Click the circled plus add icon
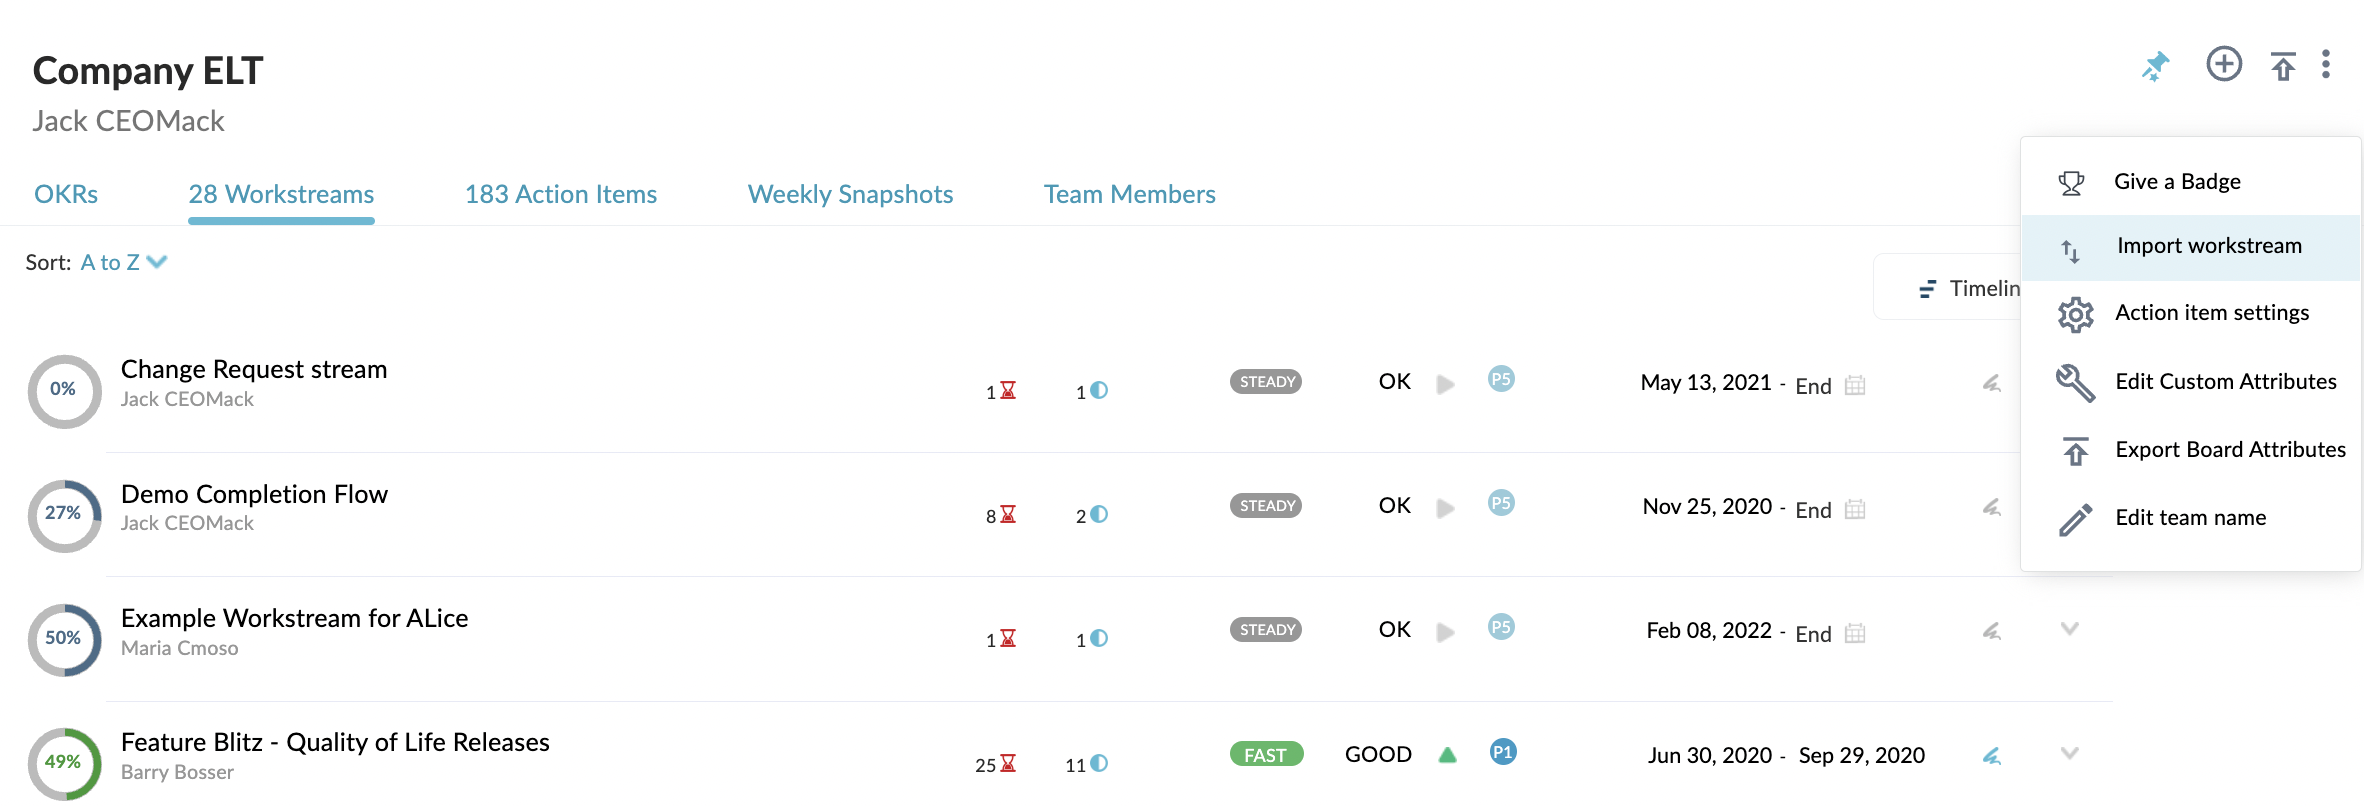 pyautogui.click(x=2224, y=65)
